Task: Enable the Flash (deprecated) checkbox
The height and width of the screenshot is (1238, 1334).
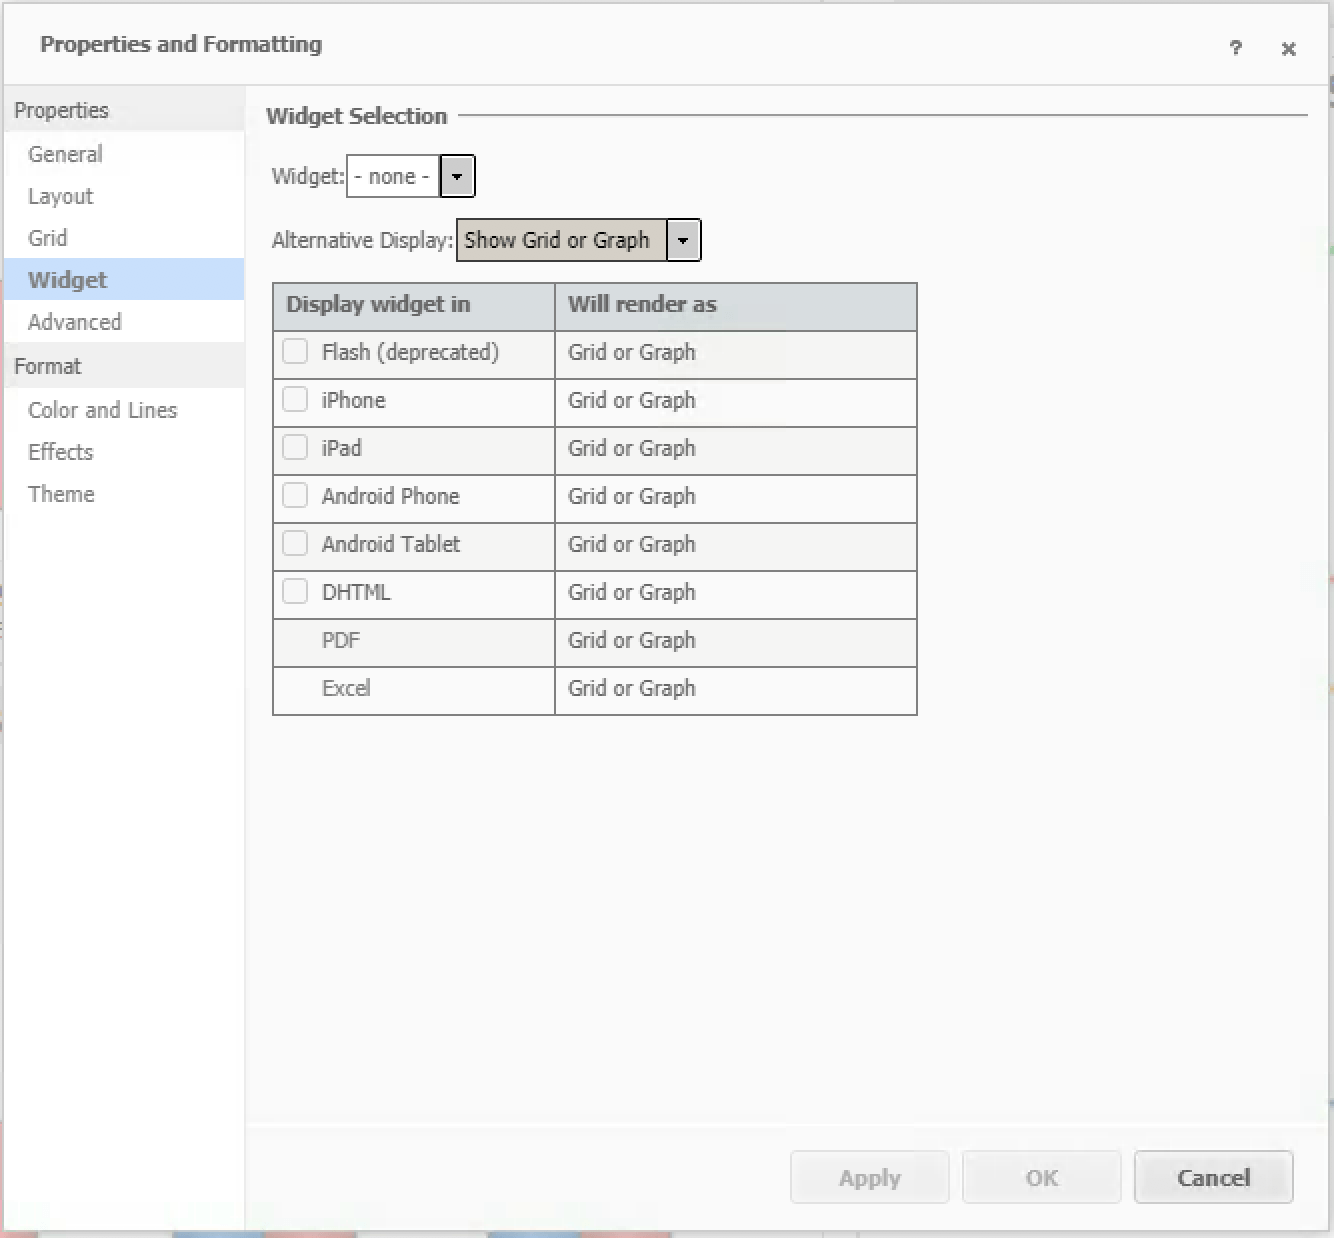Action: point(295,352)
